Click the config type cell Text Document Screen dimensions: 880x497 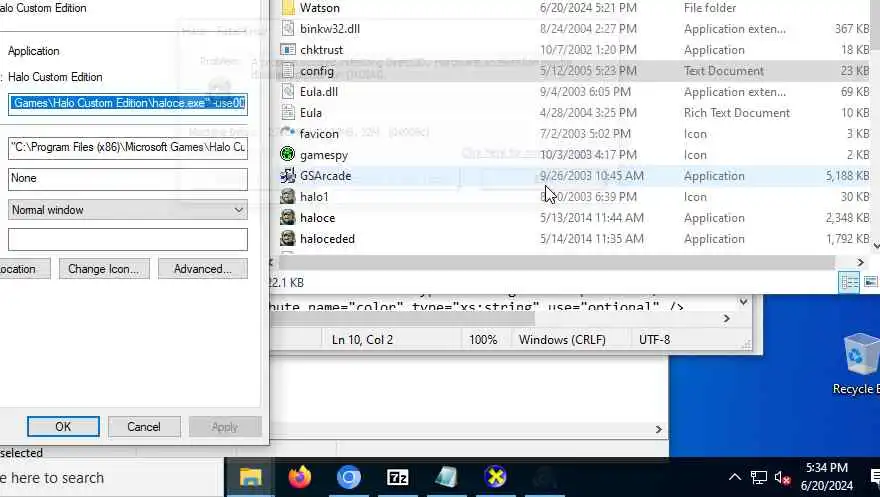point(724,71)
